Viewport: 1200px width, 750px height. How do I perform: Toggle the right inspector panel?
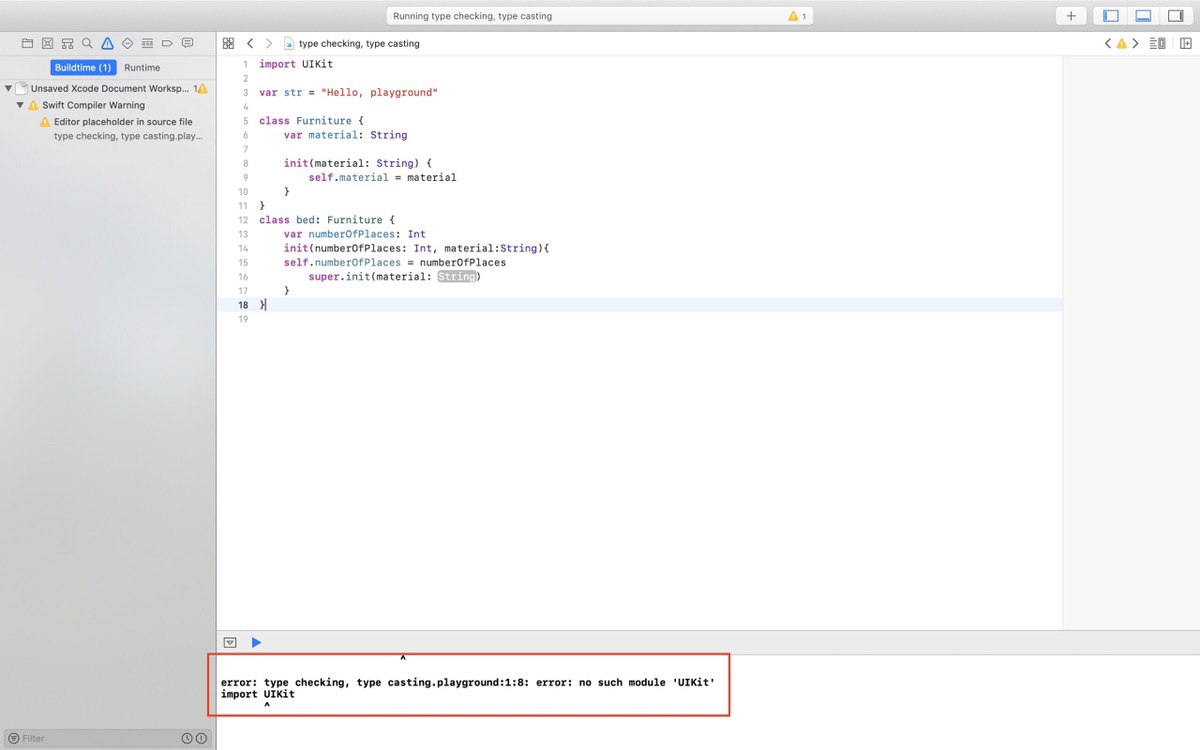[1175, 16]
